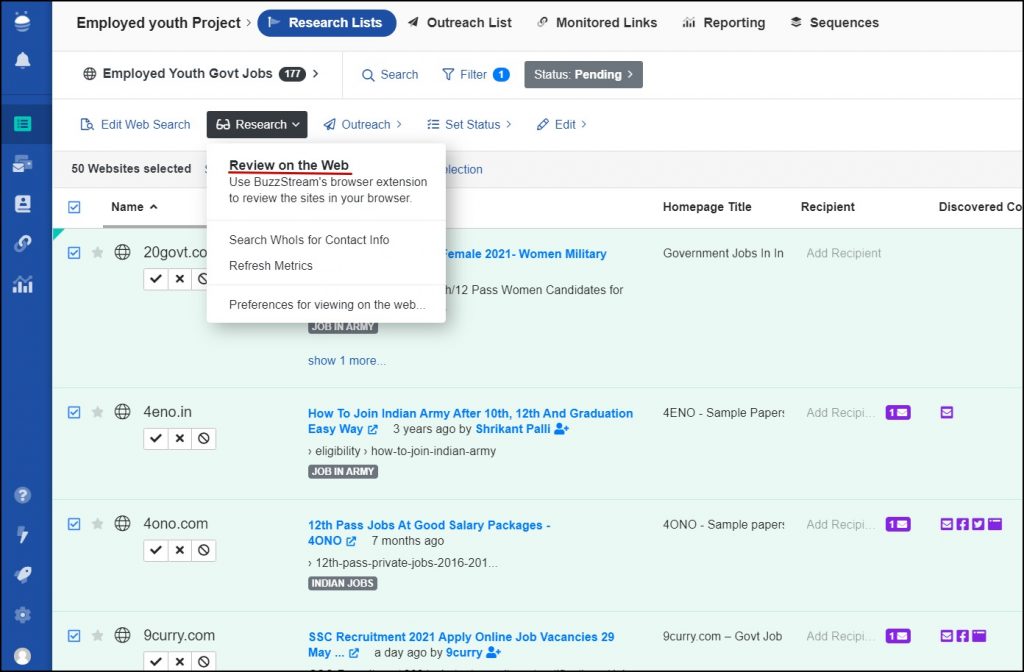Open the chain-link icon in the sidebar

coord(22,244)
